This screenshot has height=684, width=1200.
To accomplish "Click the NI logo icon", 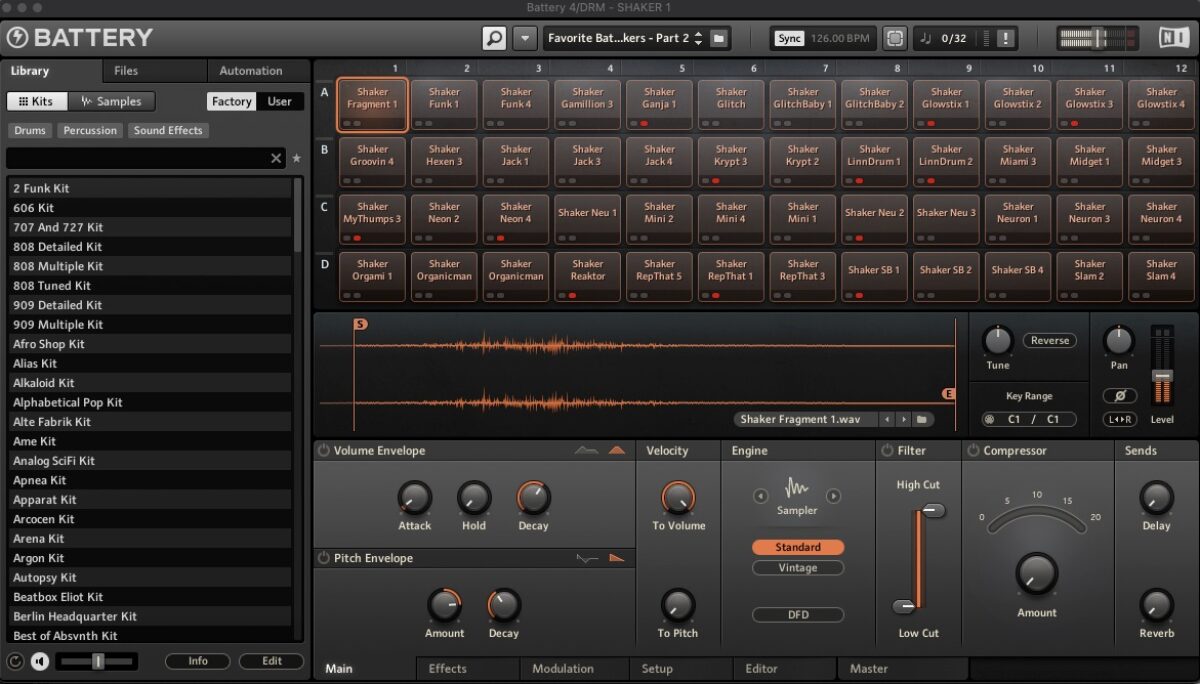I will point(1174,38).
